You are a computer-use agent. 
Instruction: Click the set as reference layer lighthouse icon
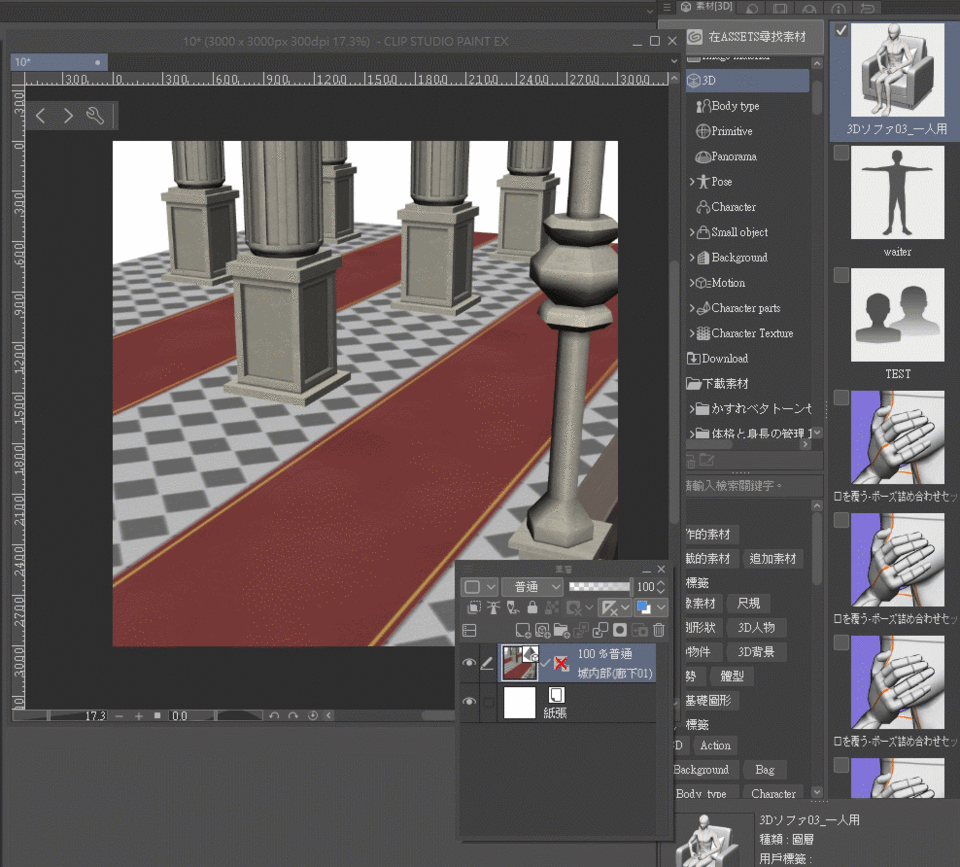pos(495,607)
